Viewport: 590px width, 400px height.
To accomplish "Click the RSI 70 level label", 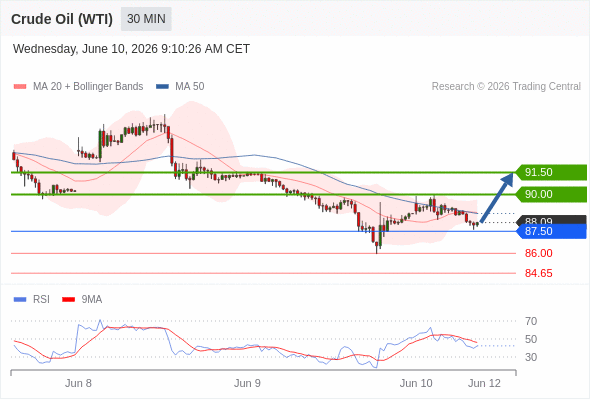I will point(531,321).
